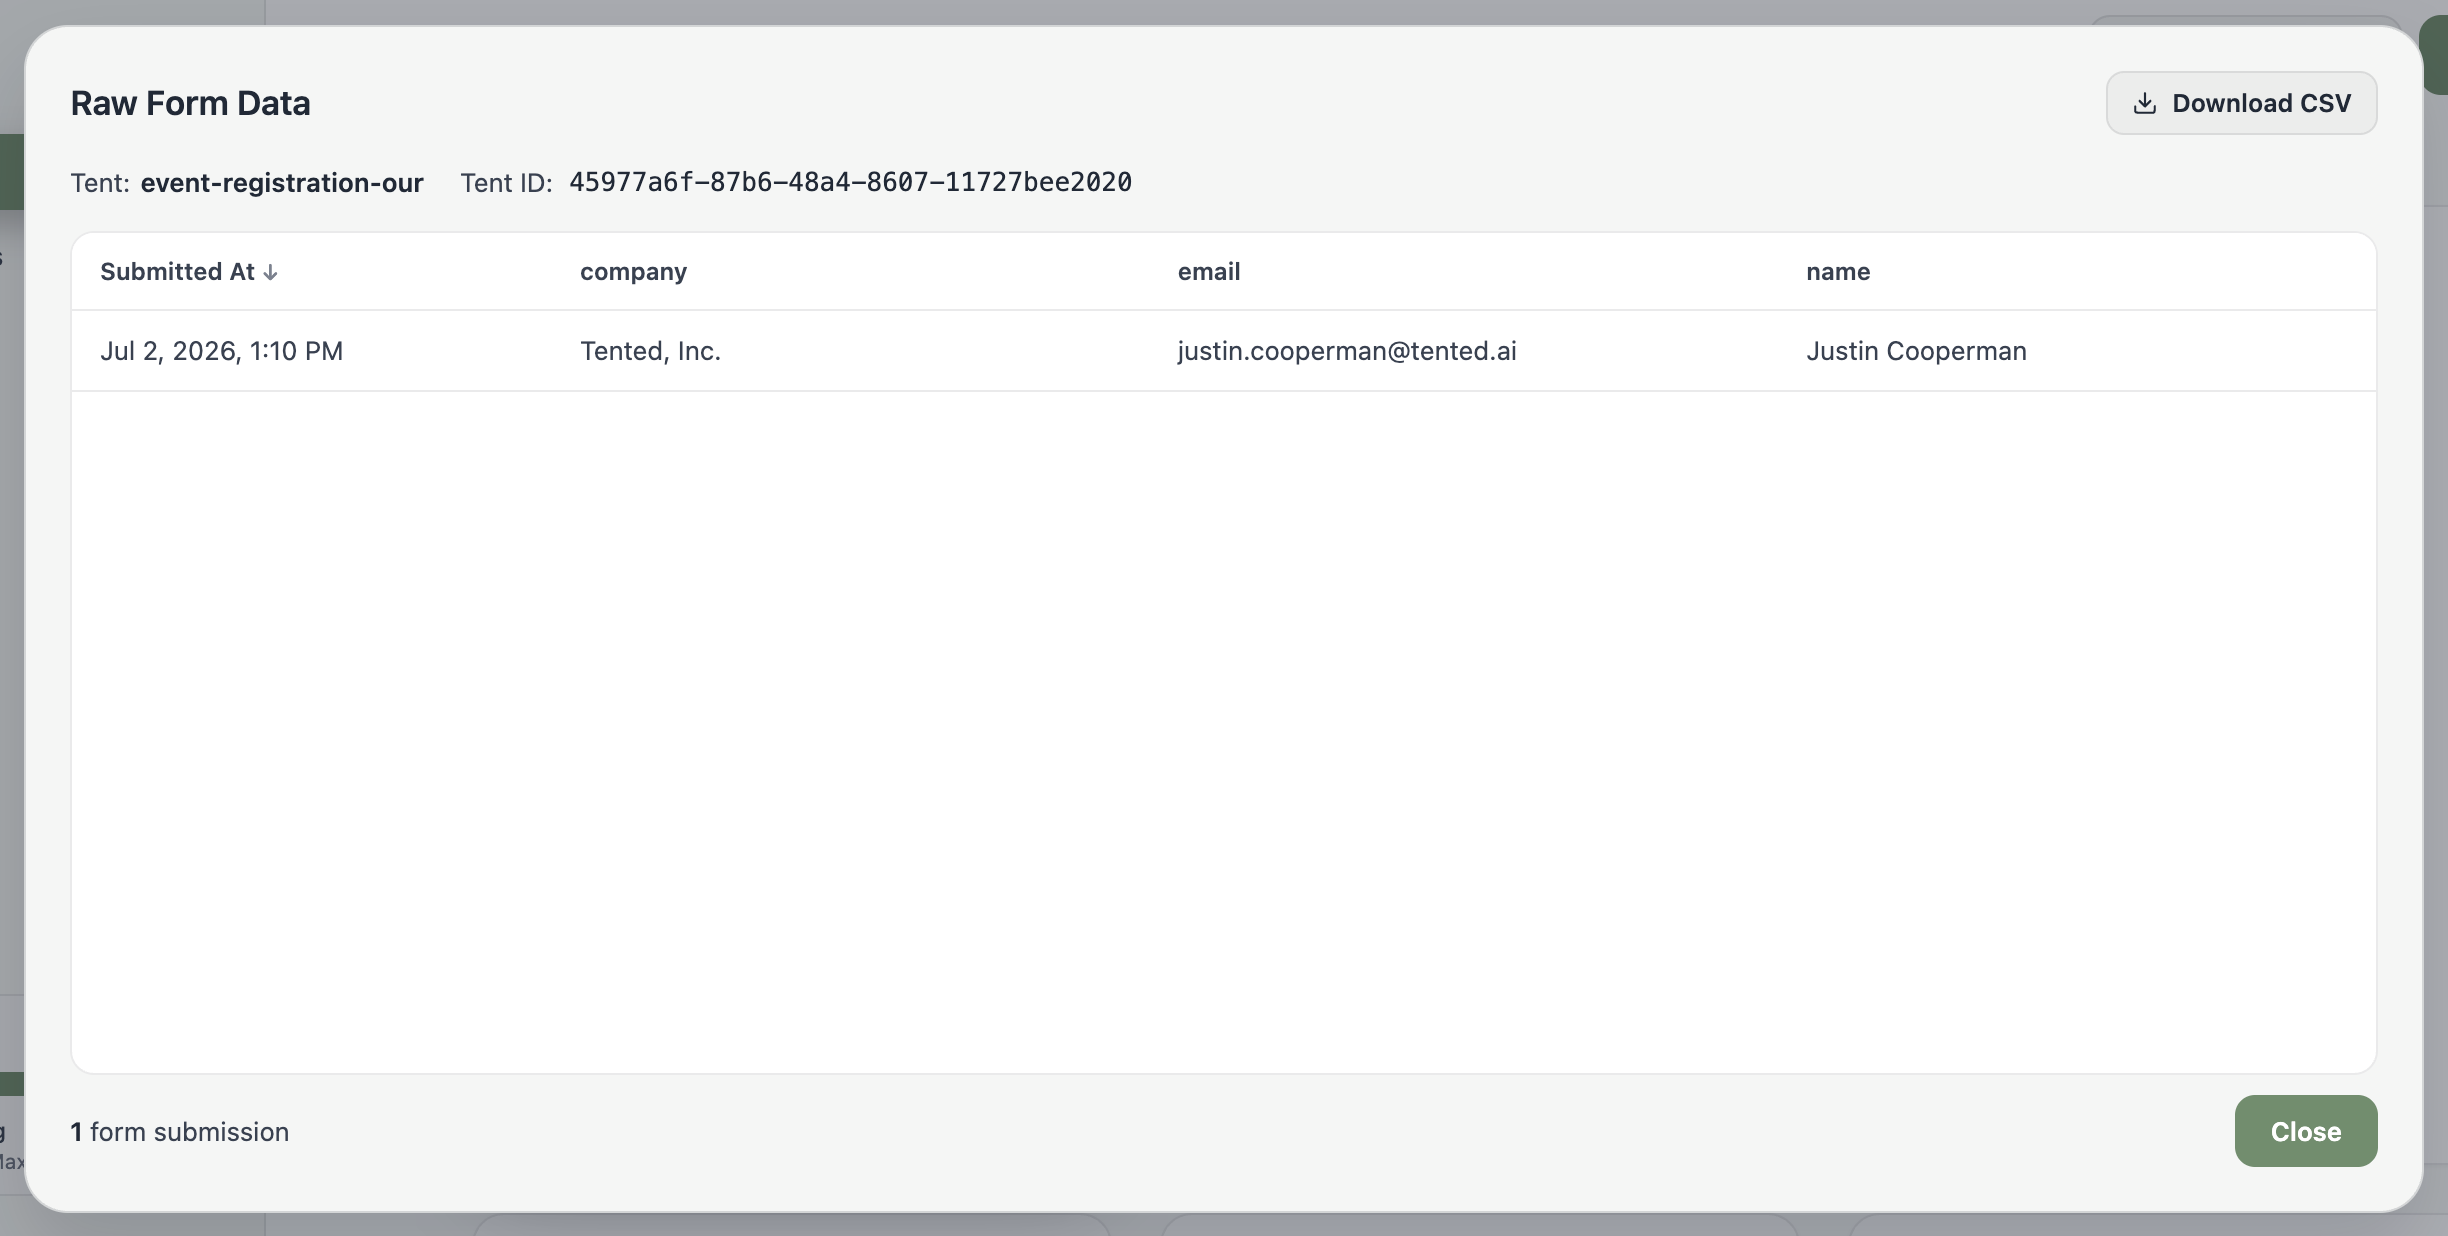Select the Justin Cooperman name cell
The height and width of the screenshot is (1236, 2448).
1916,351
